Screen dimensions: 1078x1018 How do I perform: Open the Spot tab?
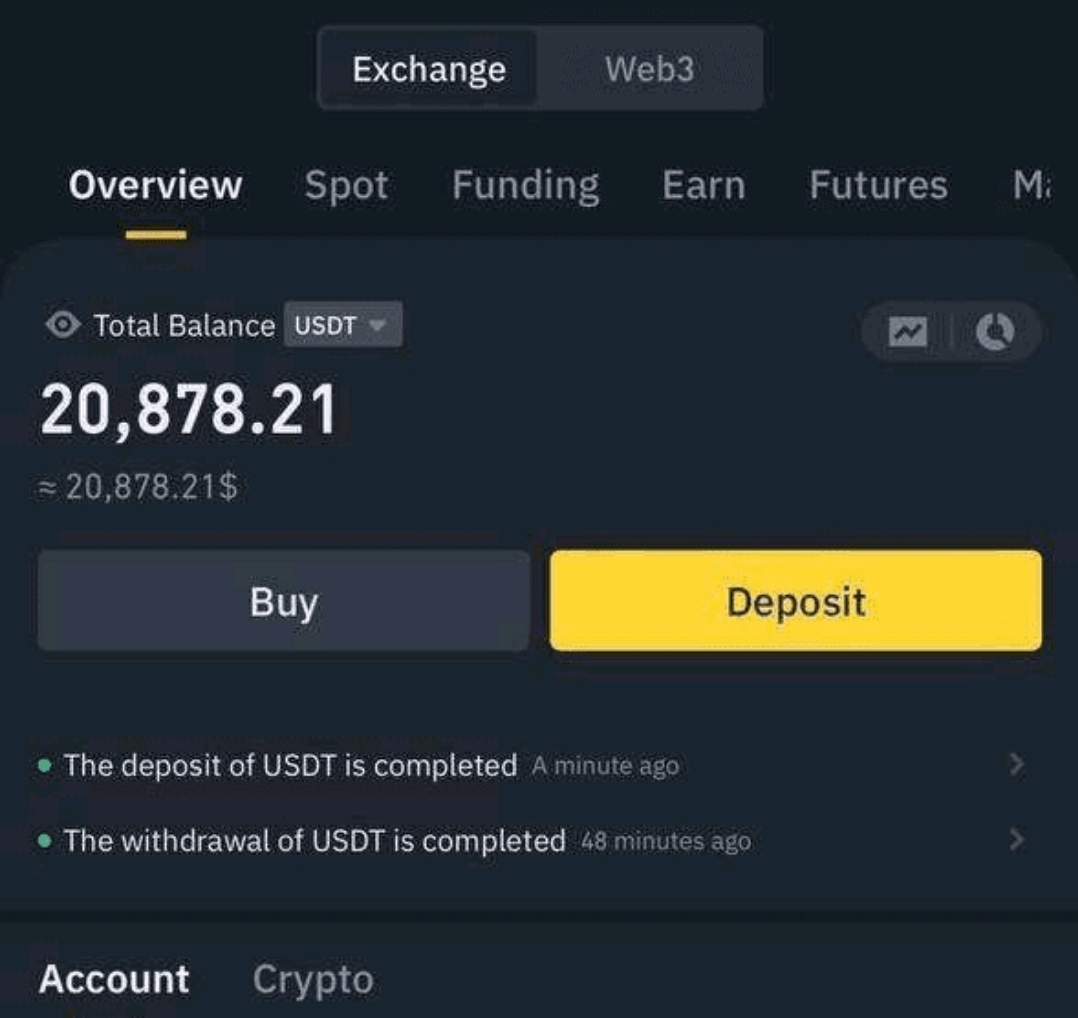[x=346, y=186]
